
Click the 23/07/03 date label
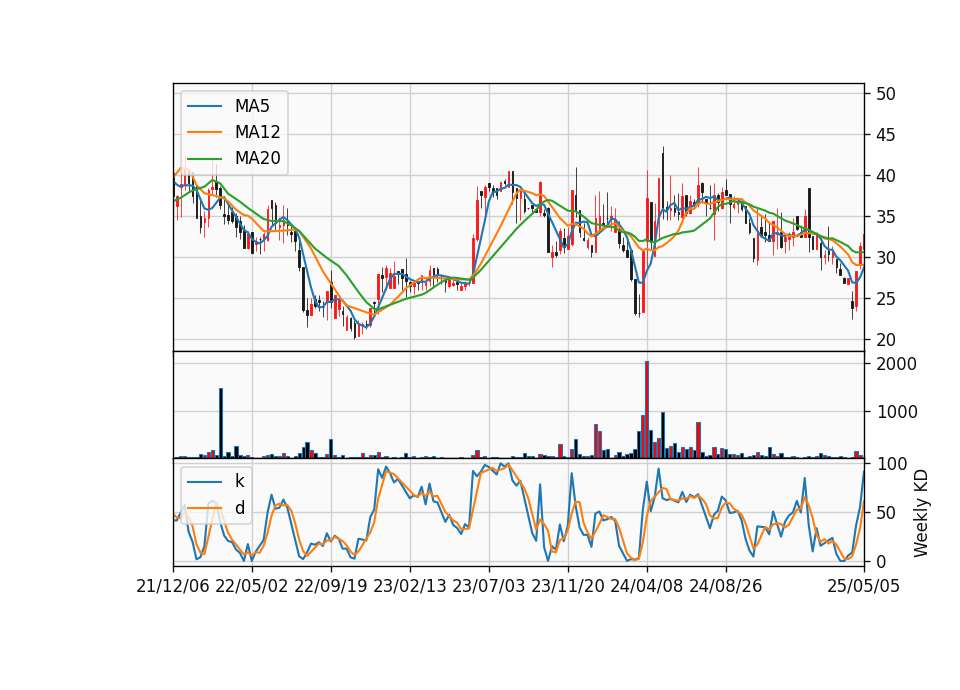click(489, 586)
